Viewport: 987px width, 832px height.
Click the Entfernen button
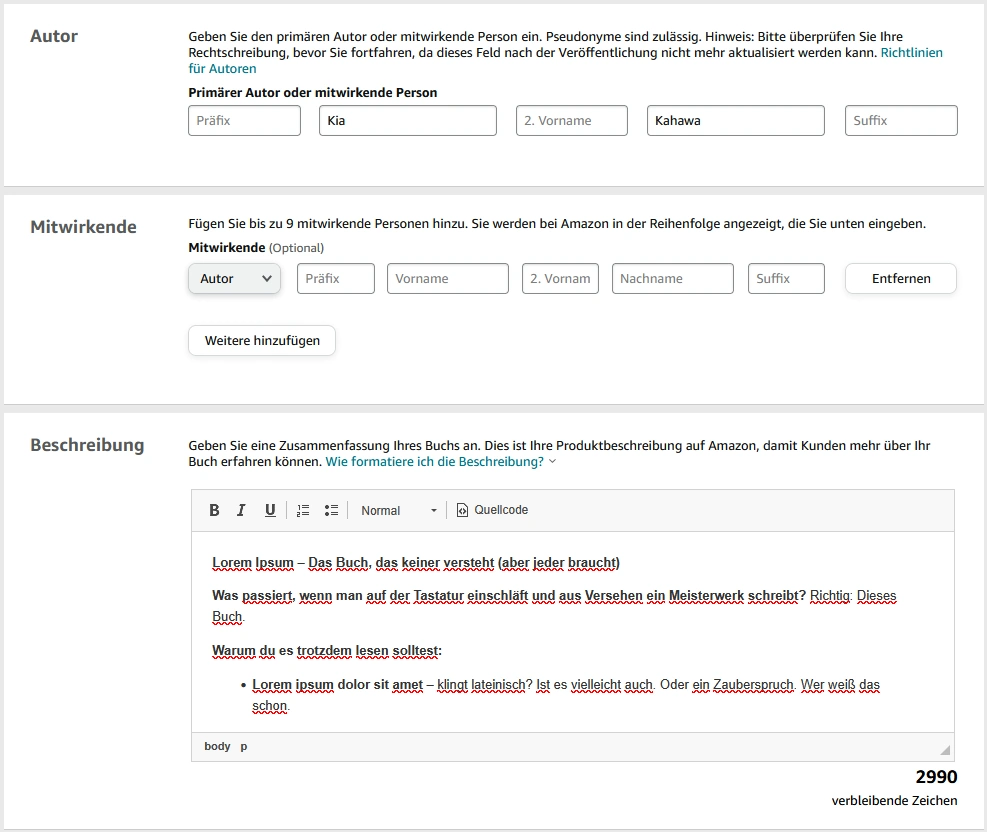pos(900,279)
